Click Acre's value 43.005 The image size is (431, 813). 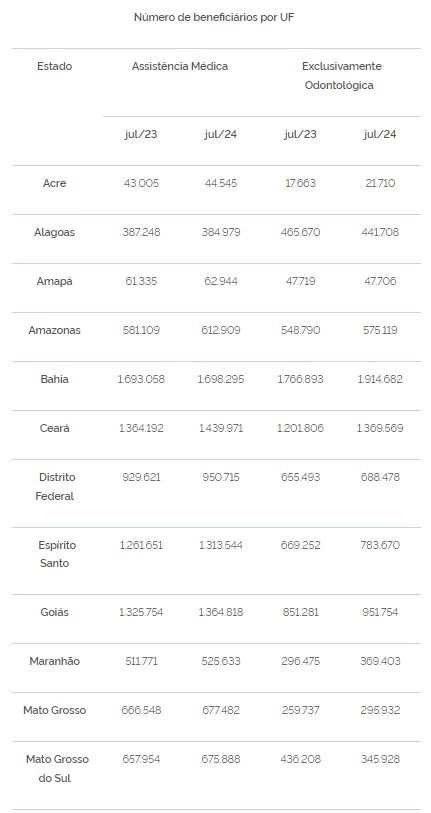coord(142,184)
